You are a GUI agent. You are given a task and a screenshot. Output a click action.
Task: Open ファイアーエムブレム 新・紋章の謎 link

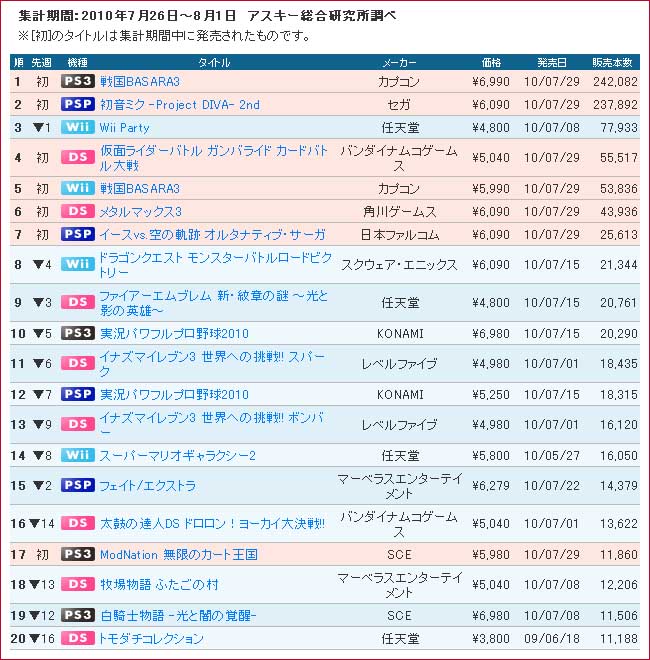point(213,303)
